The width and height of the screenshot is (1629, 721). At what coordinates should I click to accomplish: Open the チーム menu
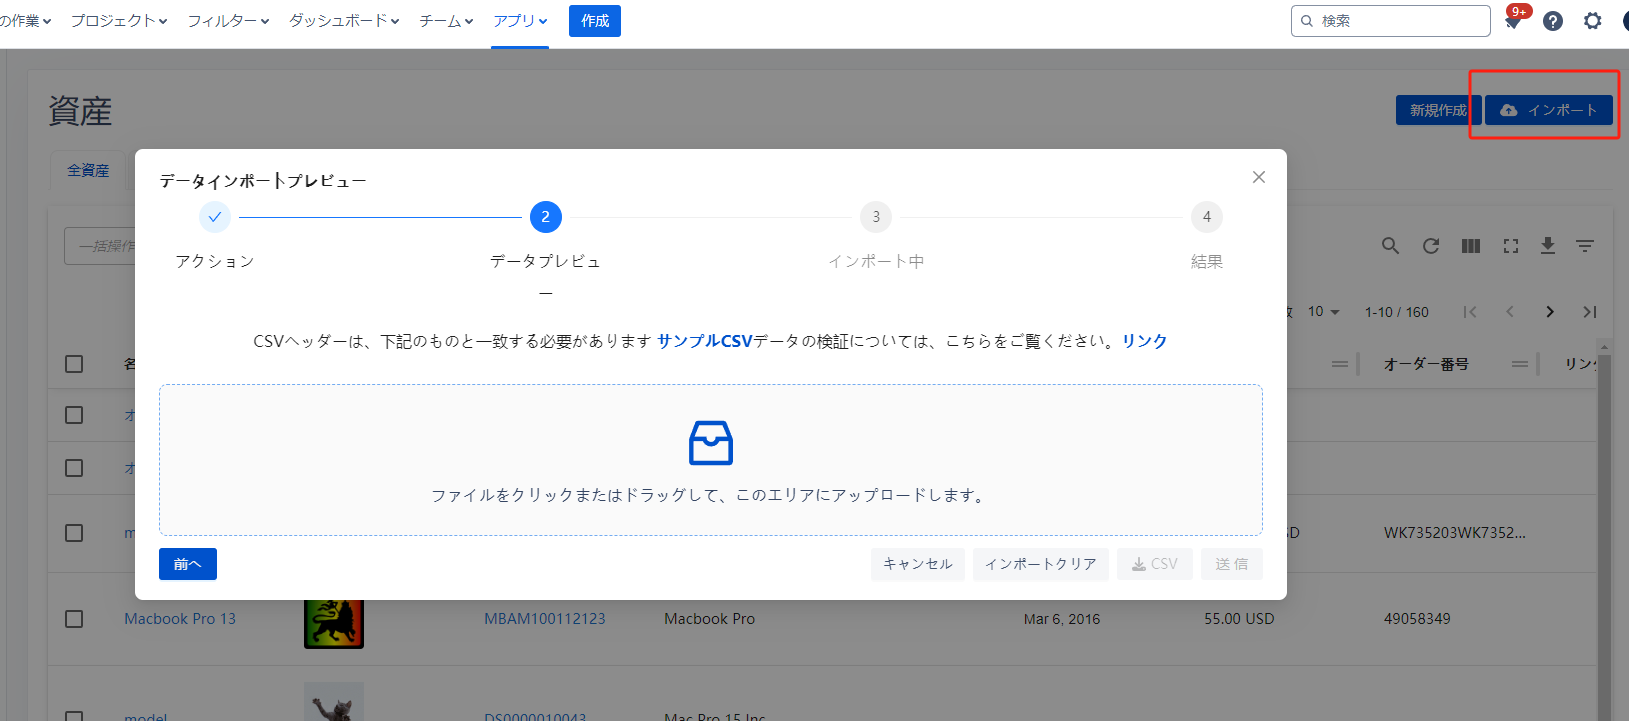tap(446, 21)
